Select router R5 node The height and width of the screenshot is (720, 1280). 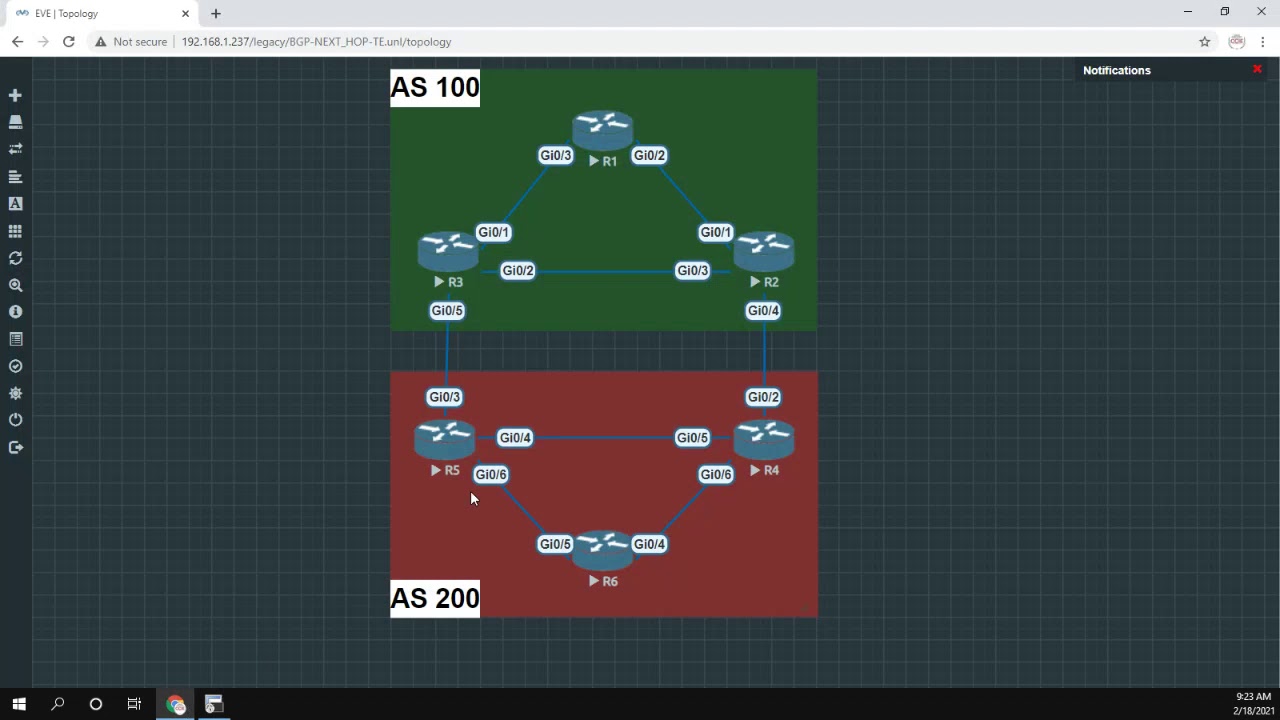click(445, 440)
